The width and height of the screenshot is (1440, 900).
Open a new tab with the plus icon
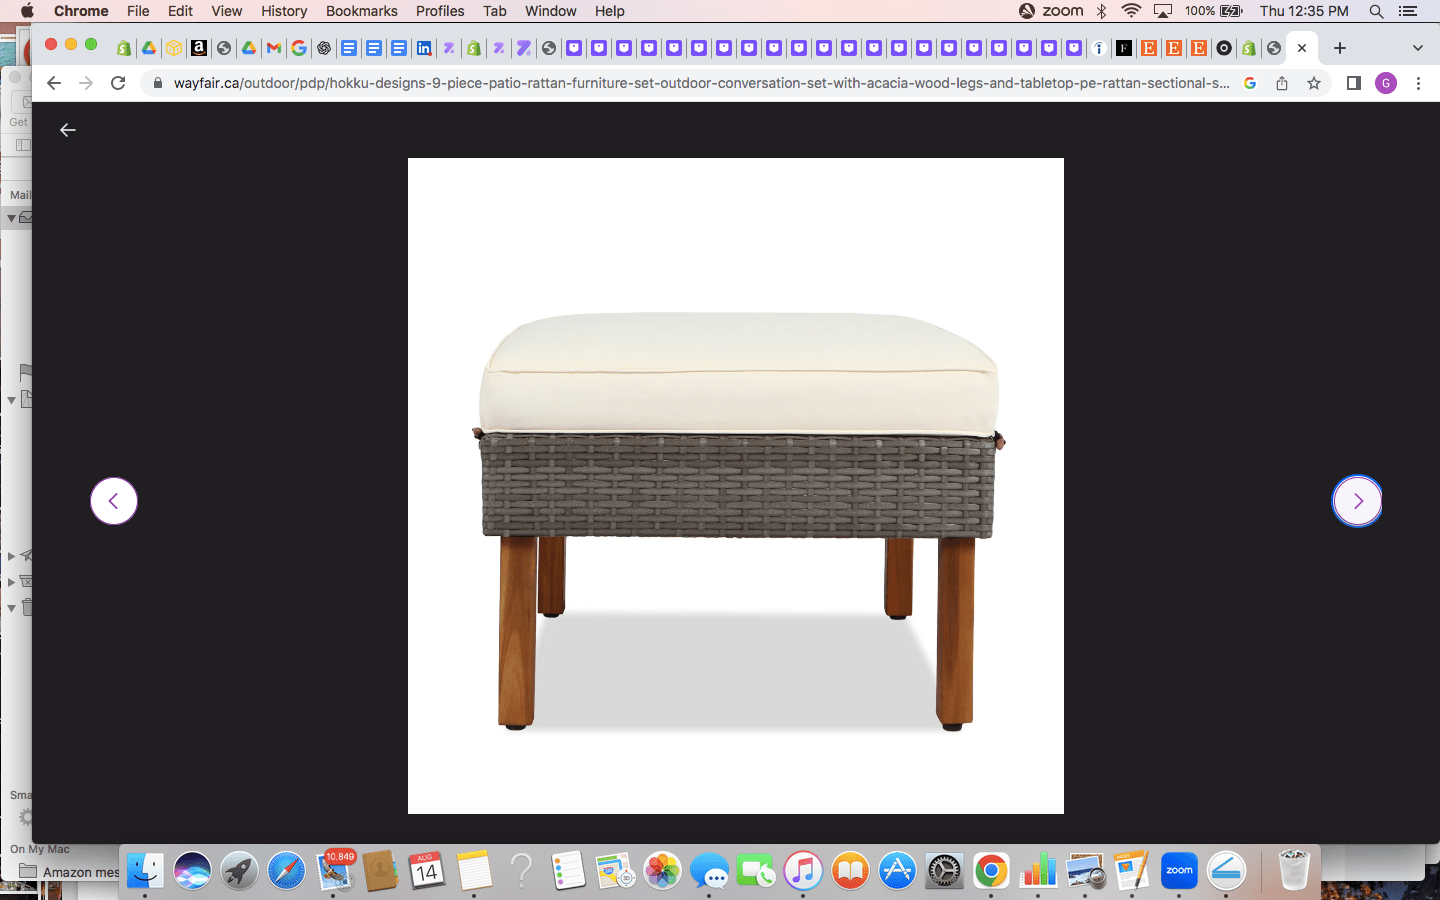1340,48
